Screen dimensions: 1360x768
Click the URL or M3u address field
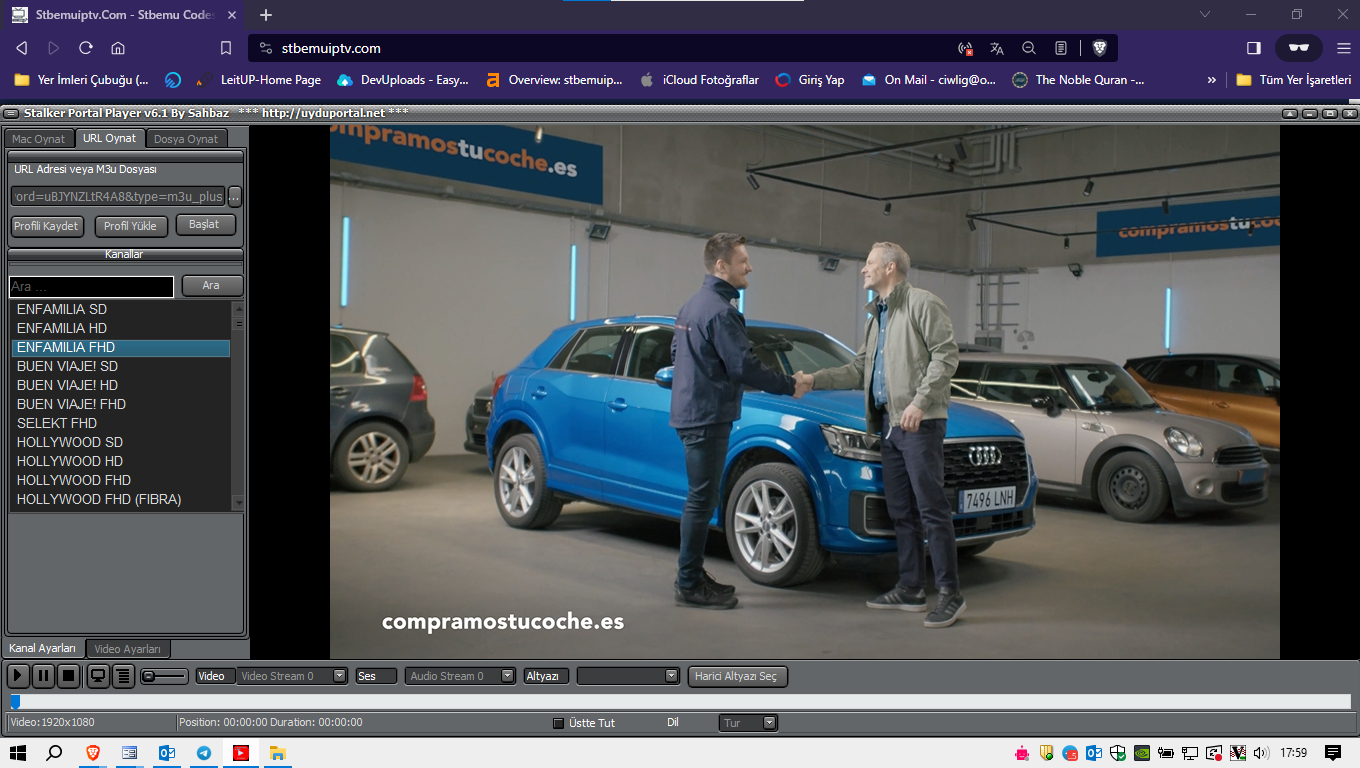pos(118,196)
